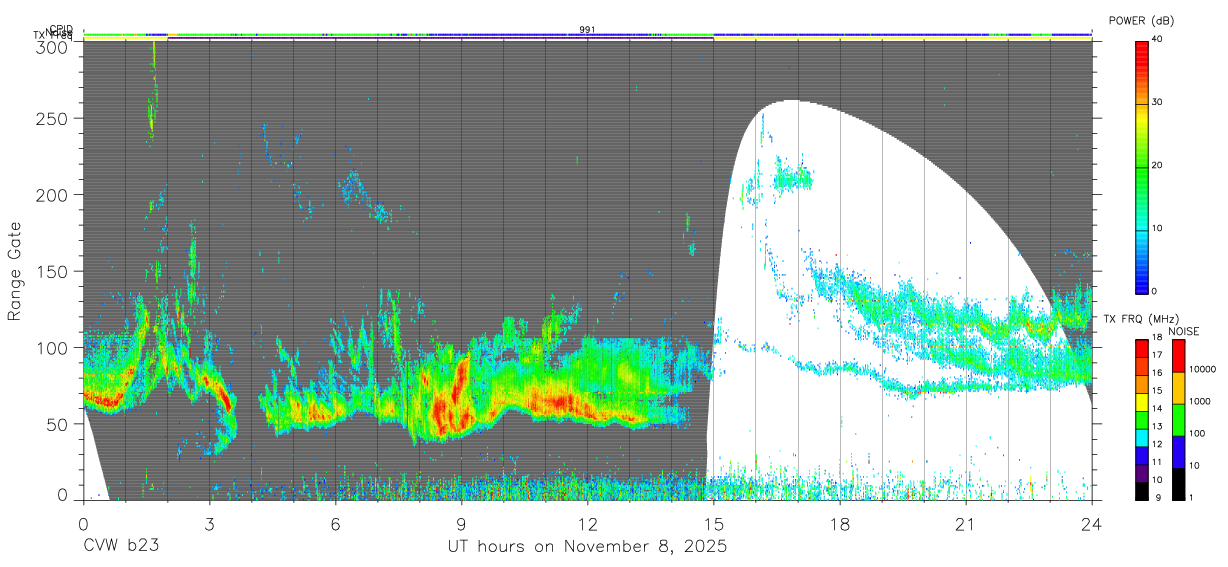Click the 40 label on POWER color bar

pos(1155,39)
